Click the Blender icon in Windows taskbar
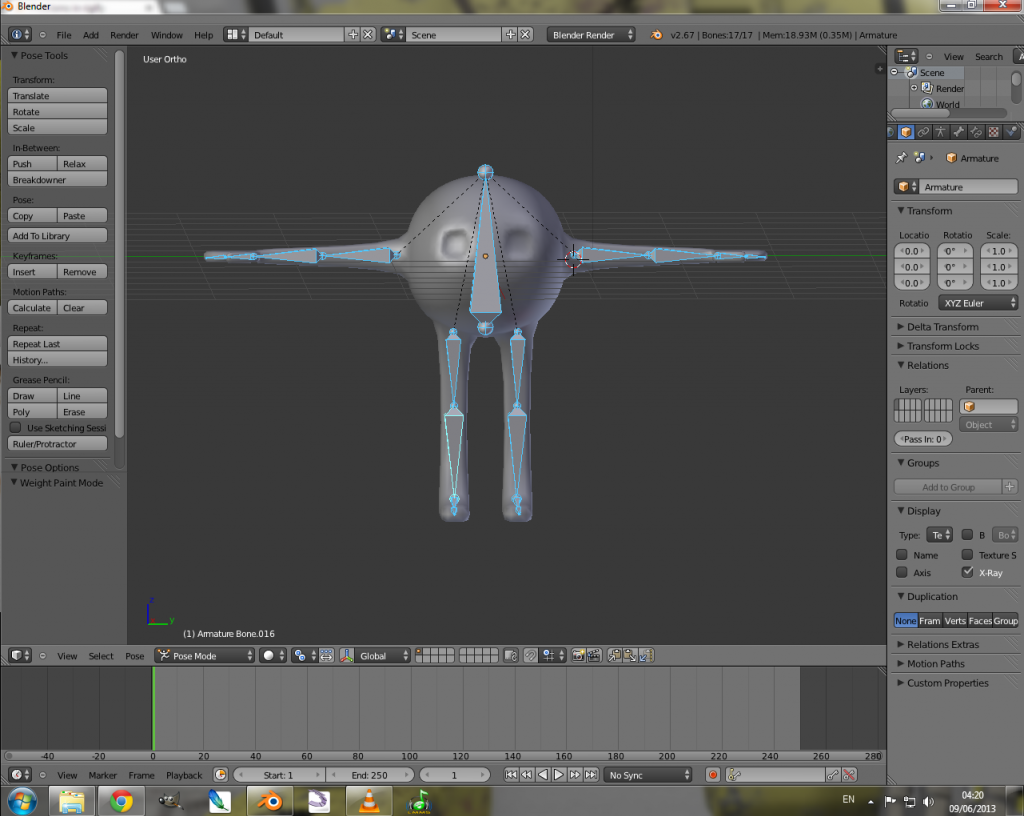The height and width of the screenshot is (816, 1024). [269, 801]
